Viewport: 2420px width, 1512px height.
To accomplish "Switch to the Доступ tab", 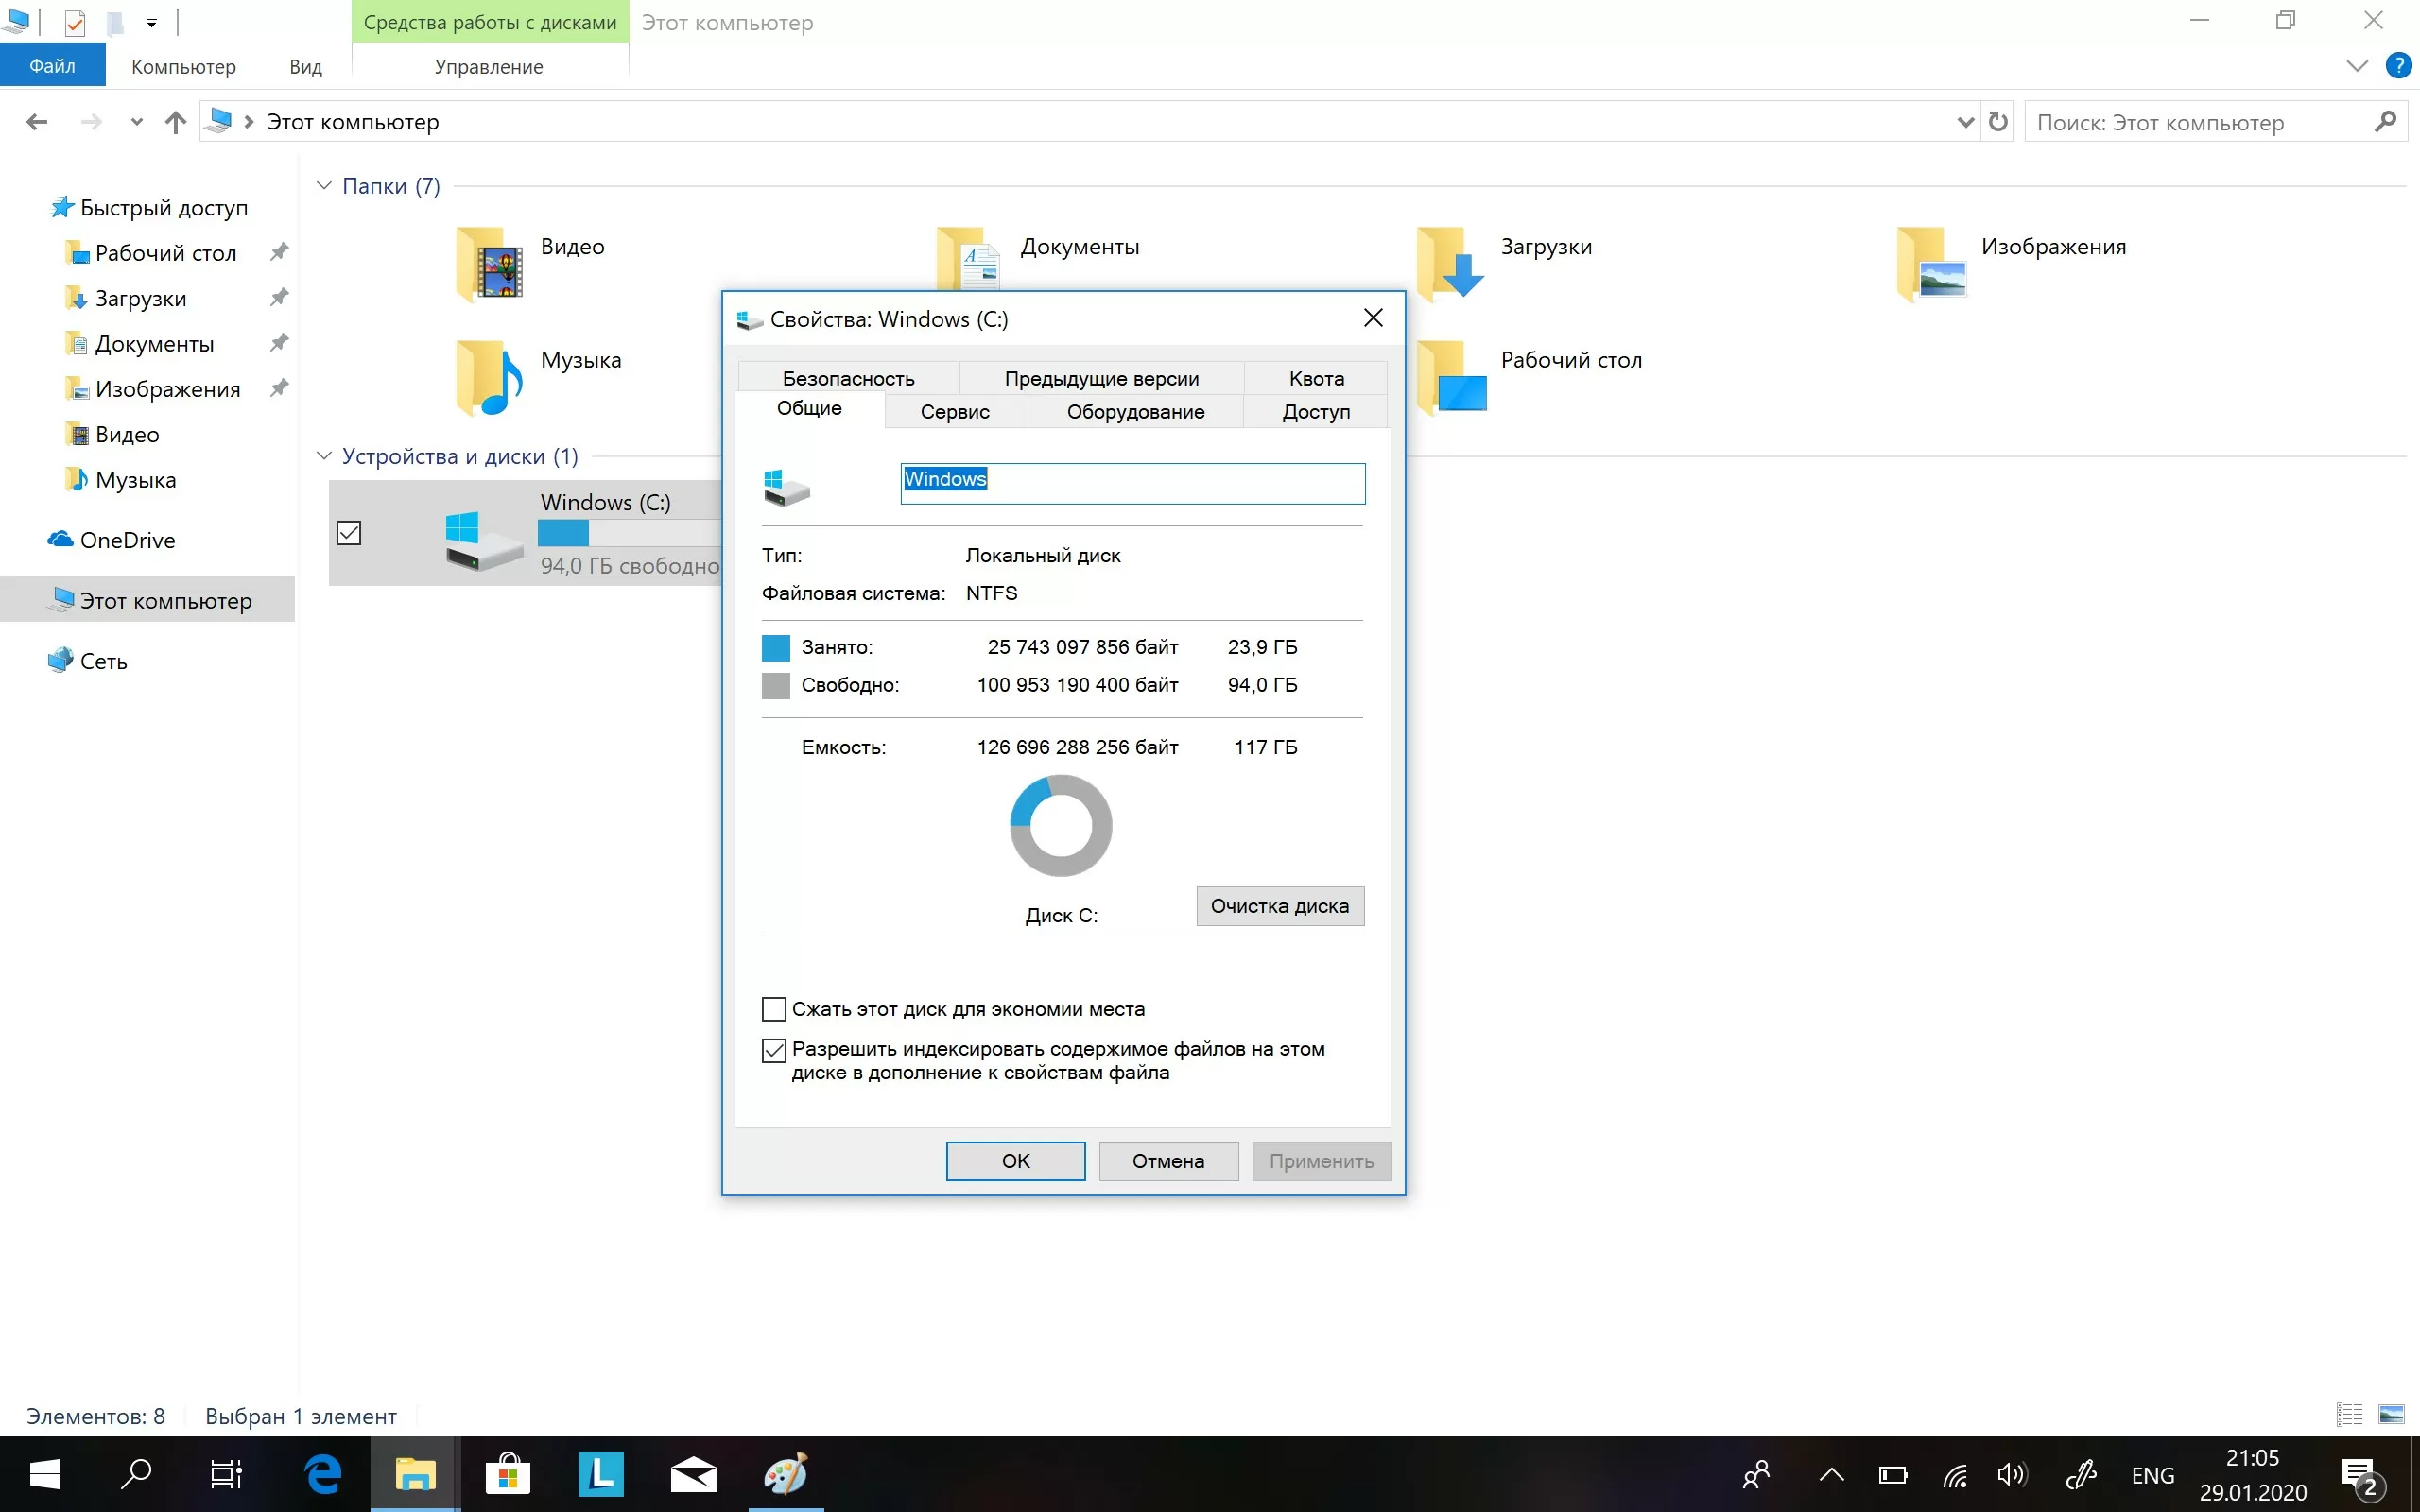I will 1316,411.
